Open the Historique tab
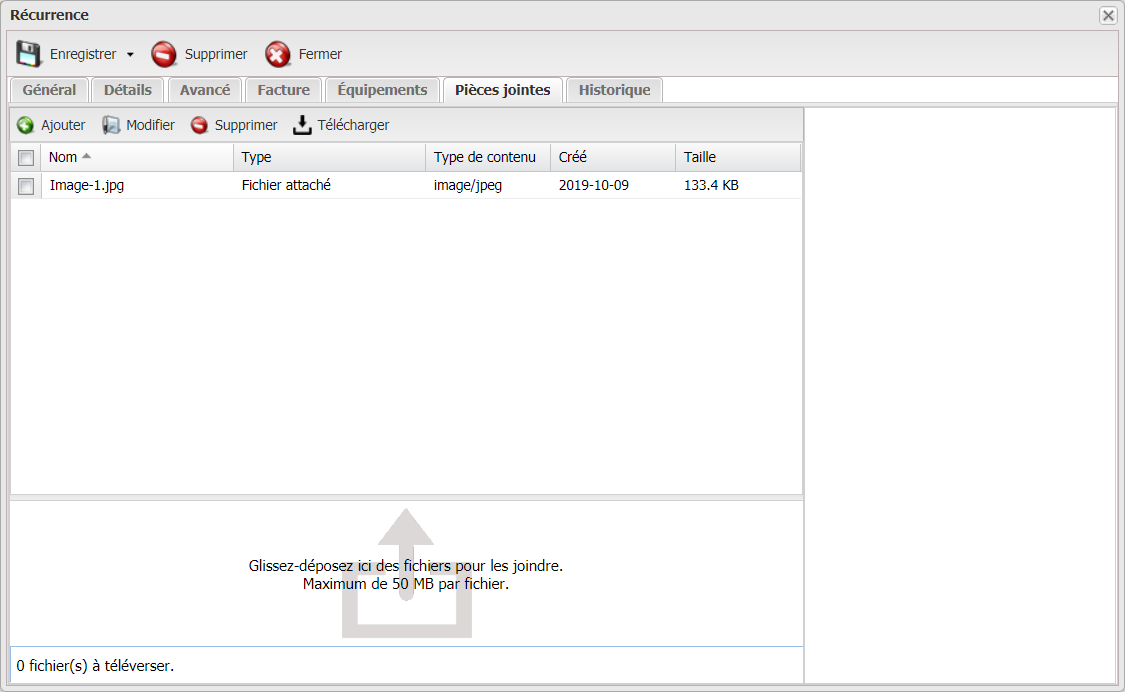 click(614, 90)
